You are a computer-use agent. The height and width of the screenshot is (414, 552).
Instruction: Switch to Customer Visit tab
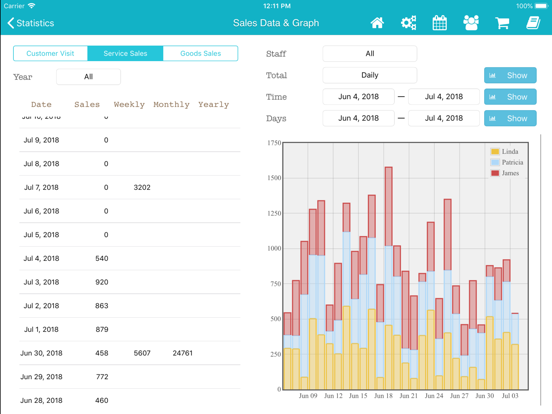tap(50, 54)
